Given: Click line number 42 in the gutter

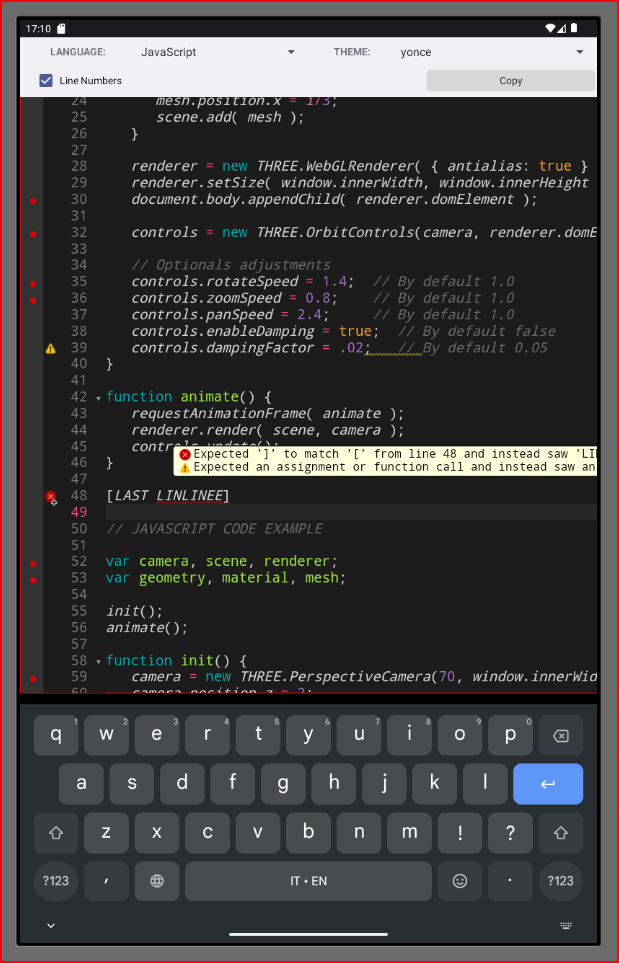Looking at the screenshot, I should pyautogui.click(x=79, y=397).
